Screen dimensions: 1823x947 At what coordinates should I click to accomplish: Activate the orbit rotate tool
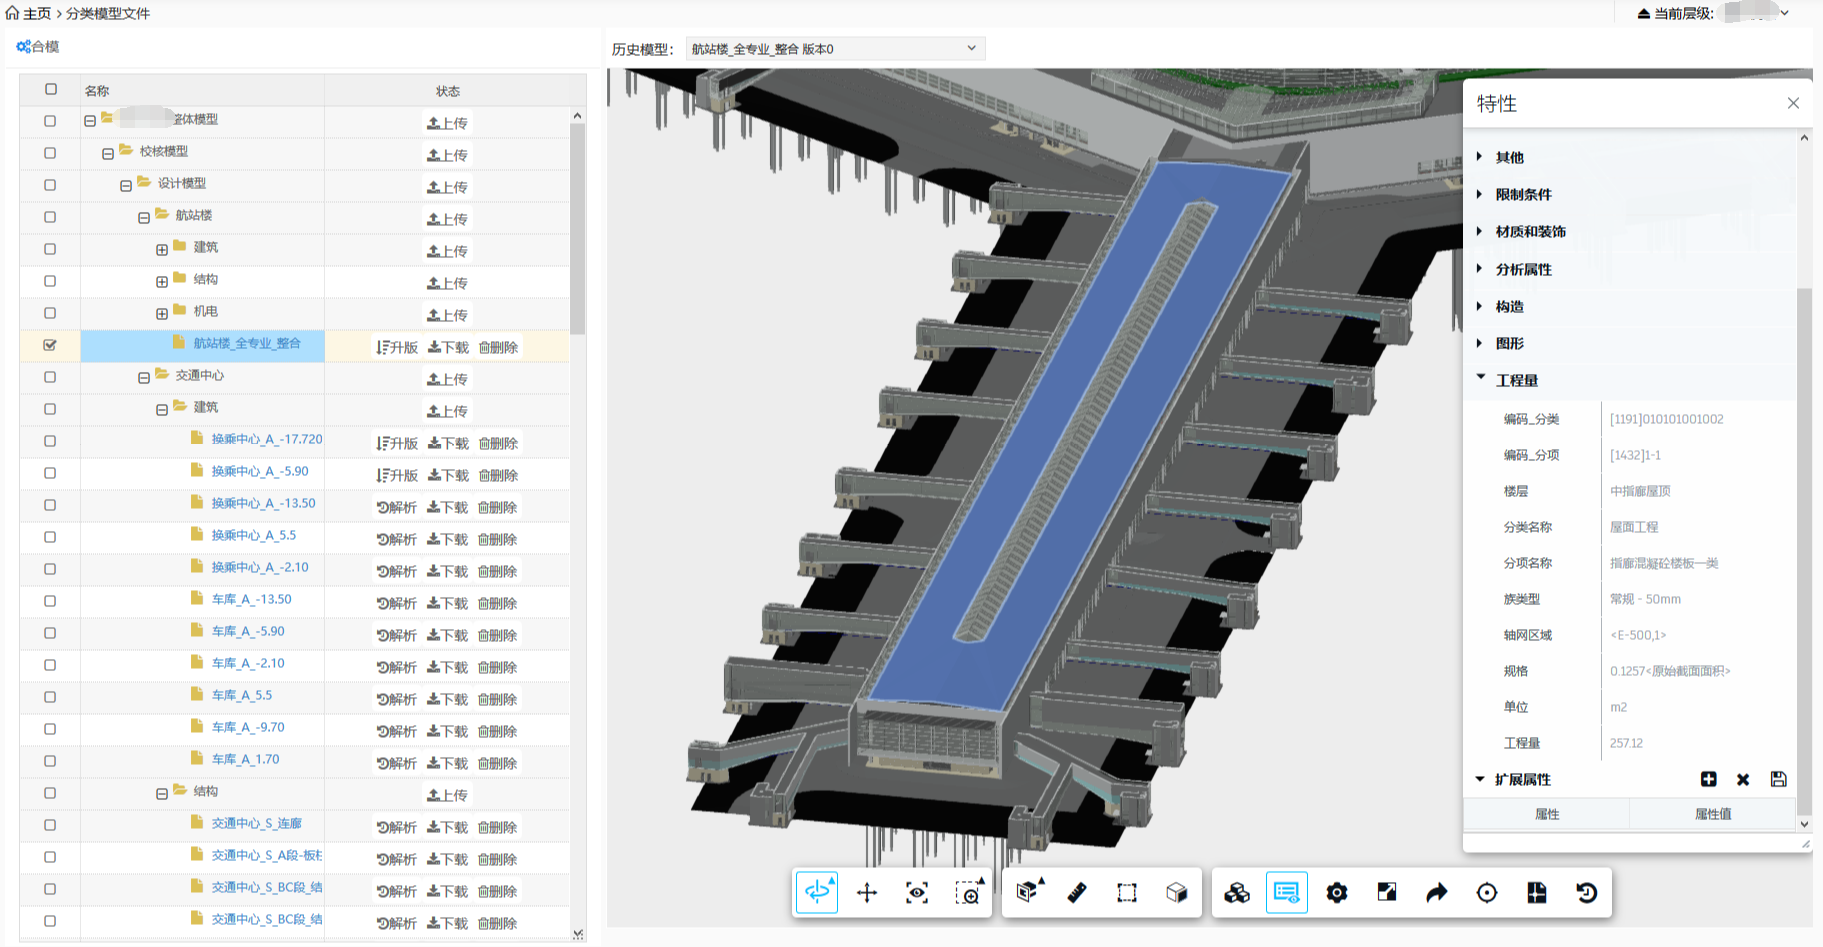(x=817, y=892)
